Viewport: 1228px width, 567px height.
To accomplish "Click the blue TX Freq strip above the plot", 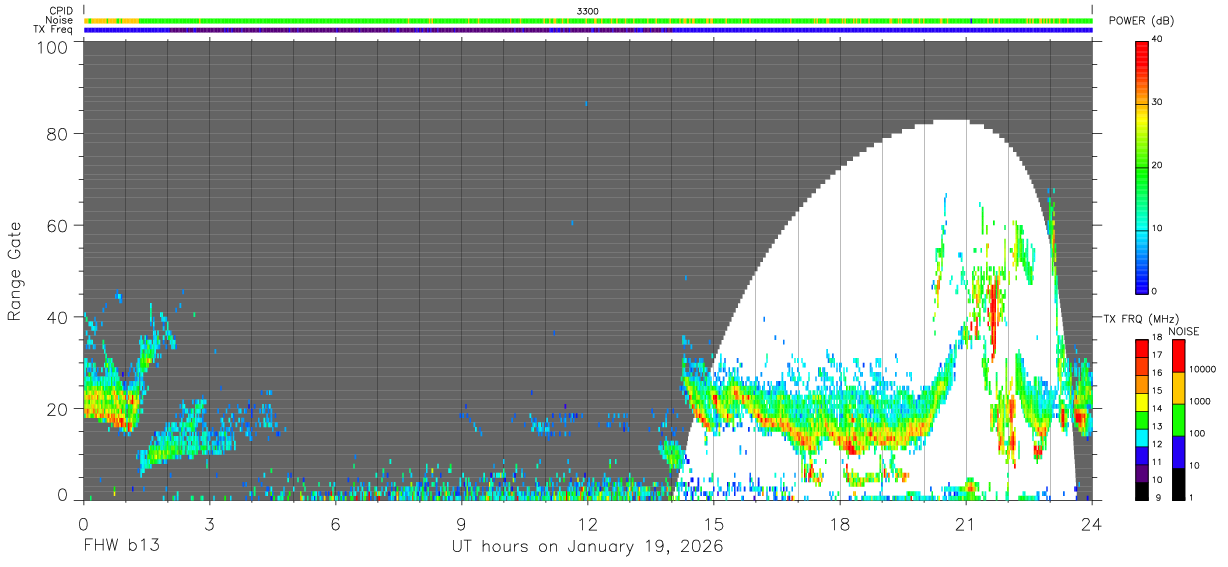I will coord(588,30).
